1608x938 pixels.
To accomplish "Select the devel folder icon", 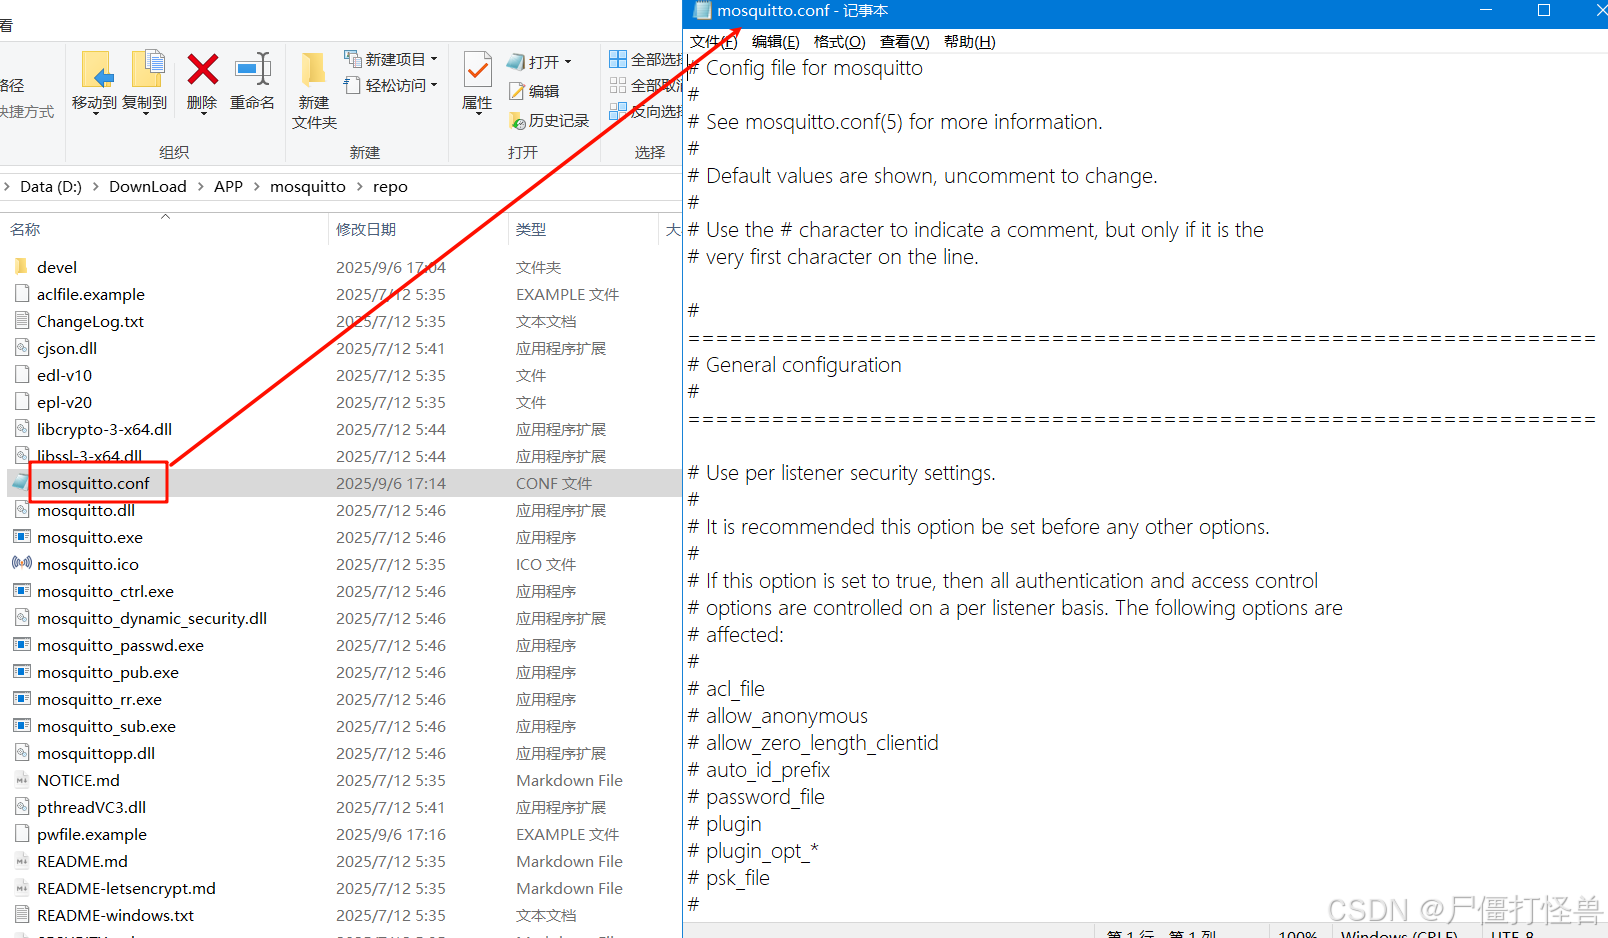I will 21,266.
